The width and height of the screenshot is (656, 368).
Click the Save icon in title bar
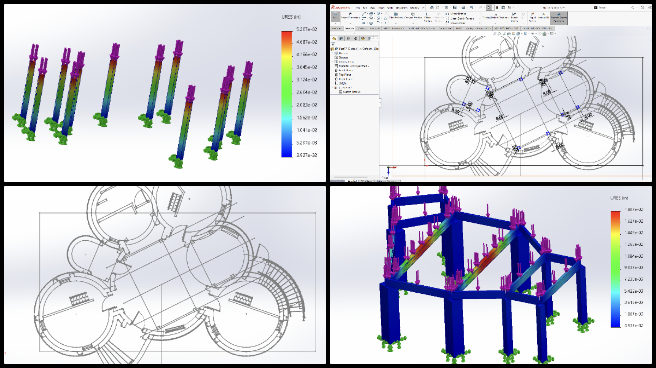click(454, 8)
